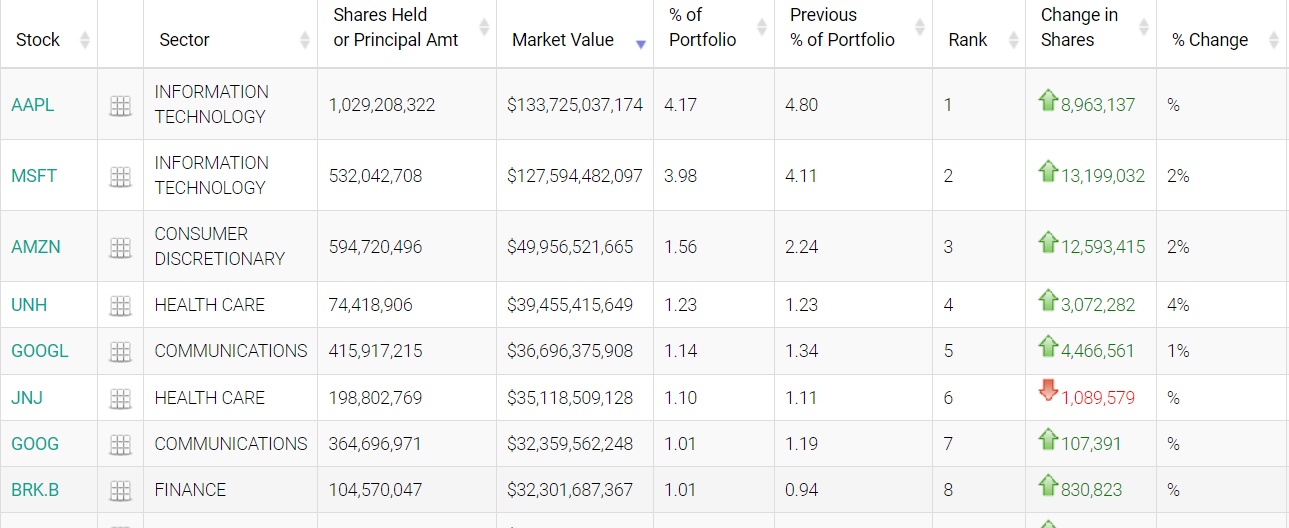Follow the UNH stock link
This screenshot has height=528, width=1289.
(29, 305)
